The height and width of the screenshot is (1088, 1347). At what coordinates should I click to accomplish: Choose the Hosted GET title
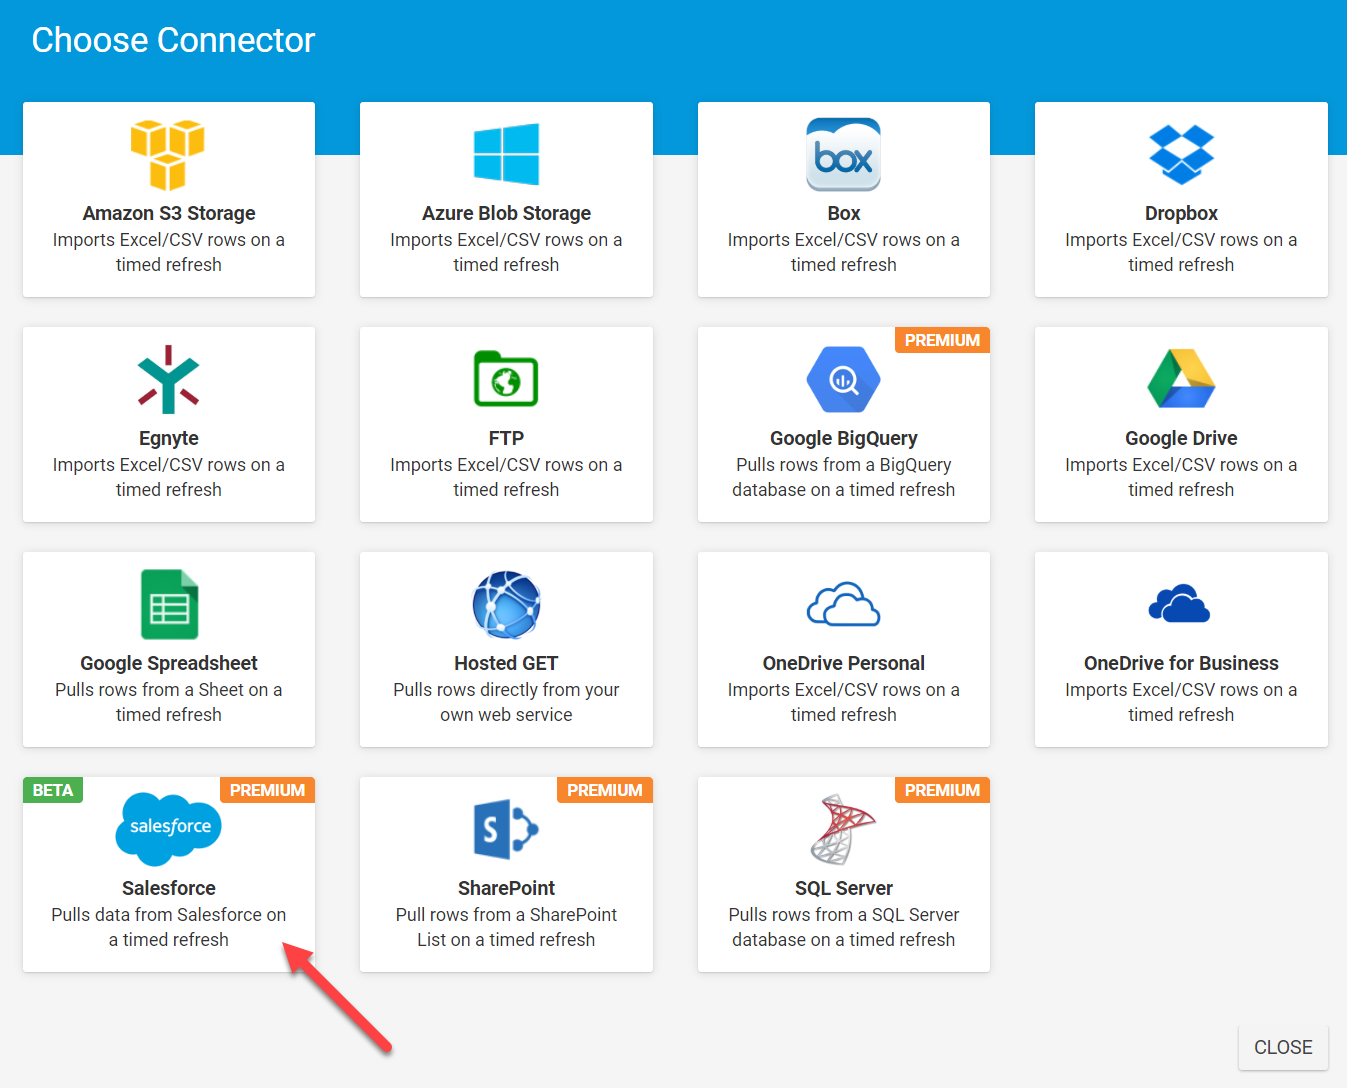point(506,663)
